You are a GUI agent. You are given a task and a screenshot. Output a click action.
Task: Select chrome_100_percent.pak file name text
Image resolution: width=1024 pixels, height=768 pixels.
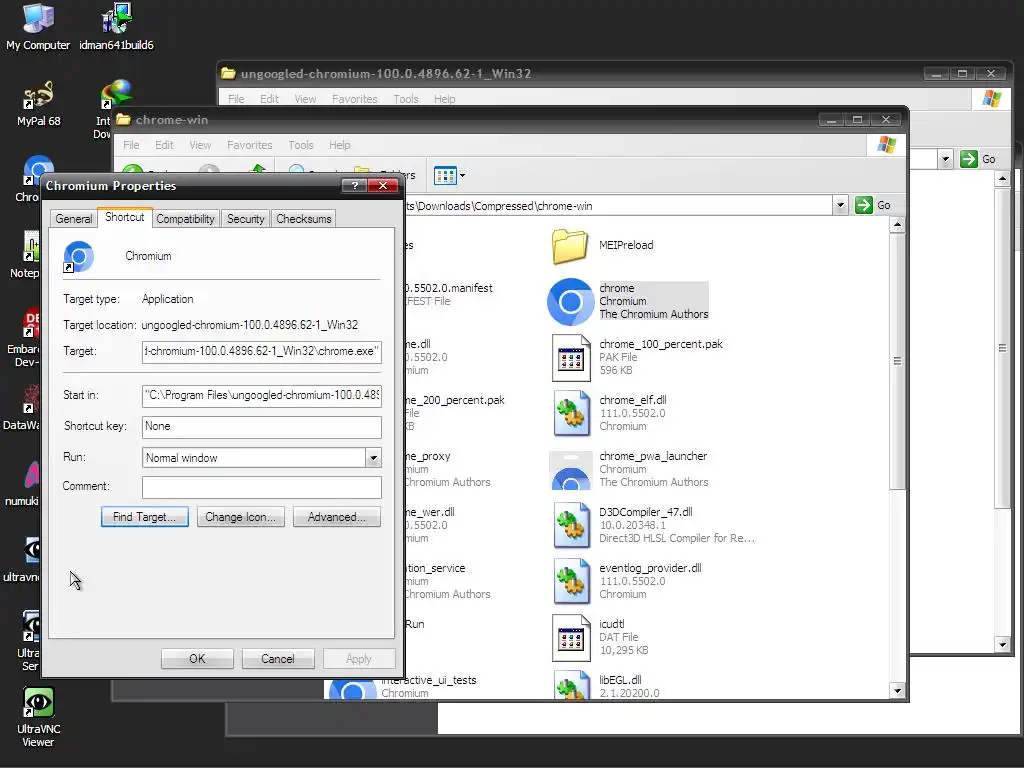pyautogui.click(x=661, y=344)
